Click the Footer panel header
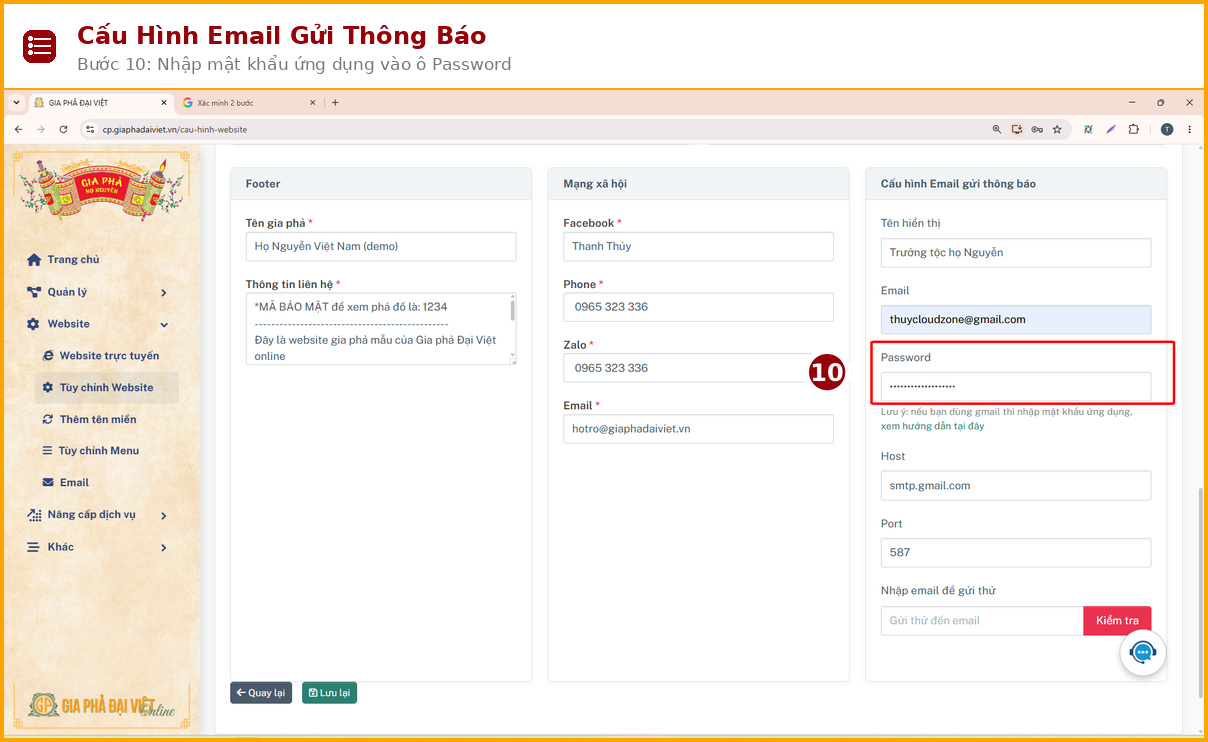This screenshot has width=1208, height=742. tap(381, 184)
